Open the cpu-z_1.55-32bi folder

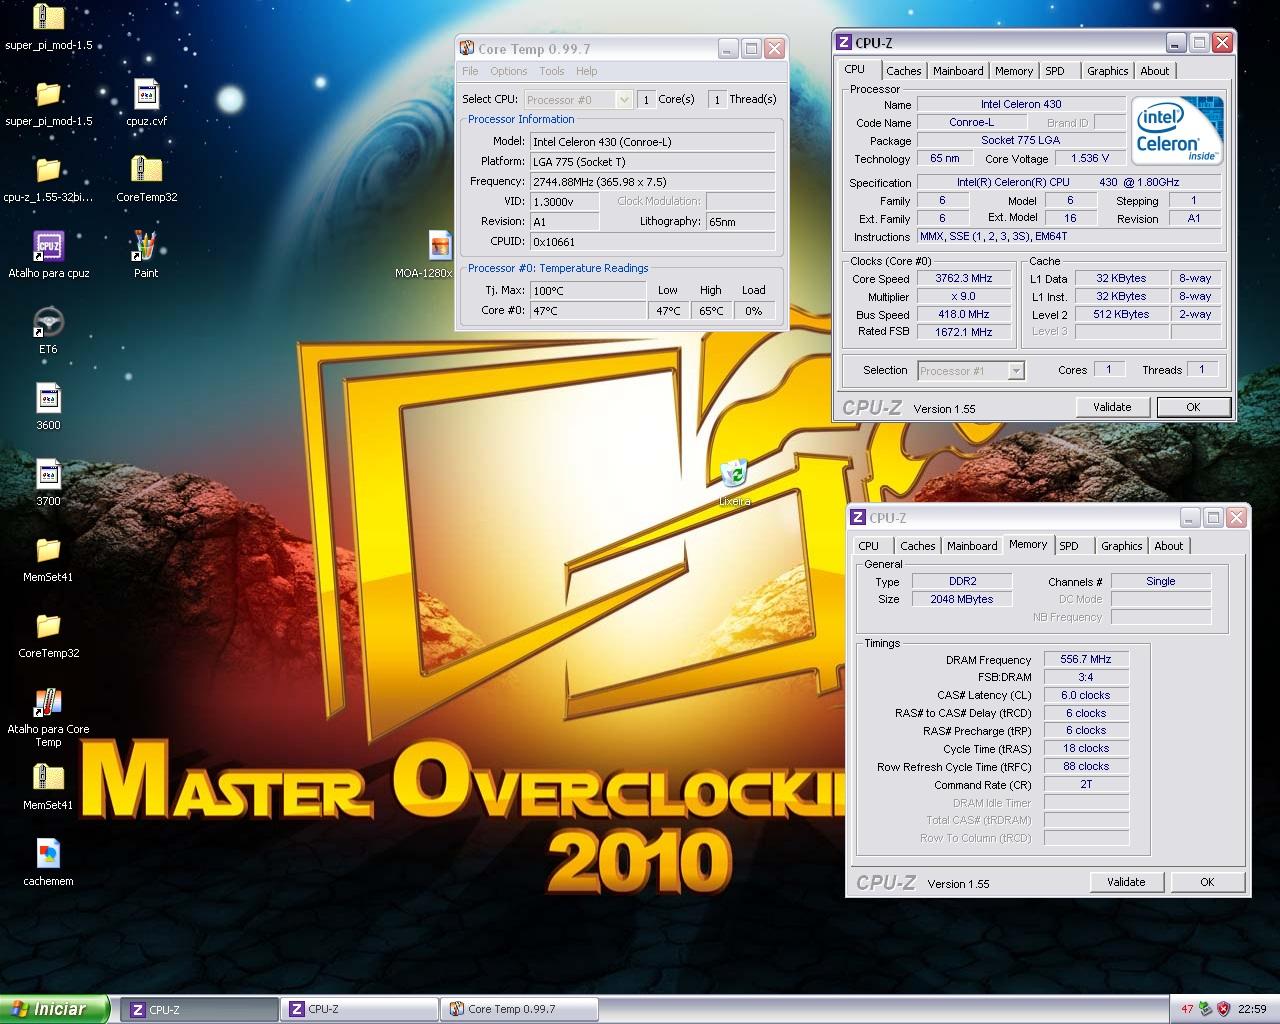pos(48,170)
